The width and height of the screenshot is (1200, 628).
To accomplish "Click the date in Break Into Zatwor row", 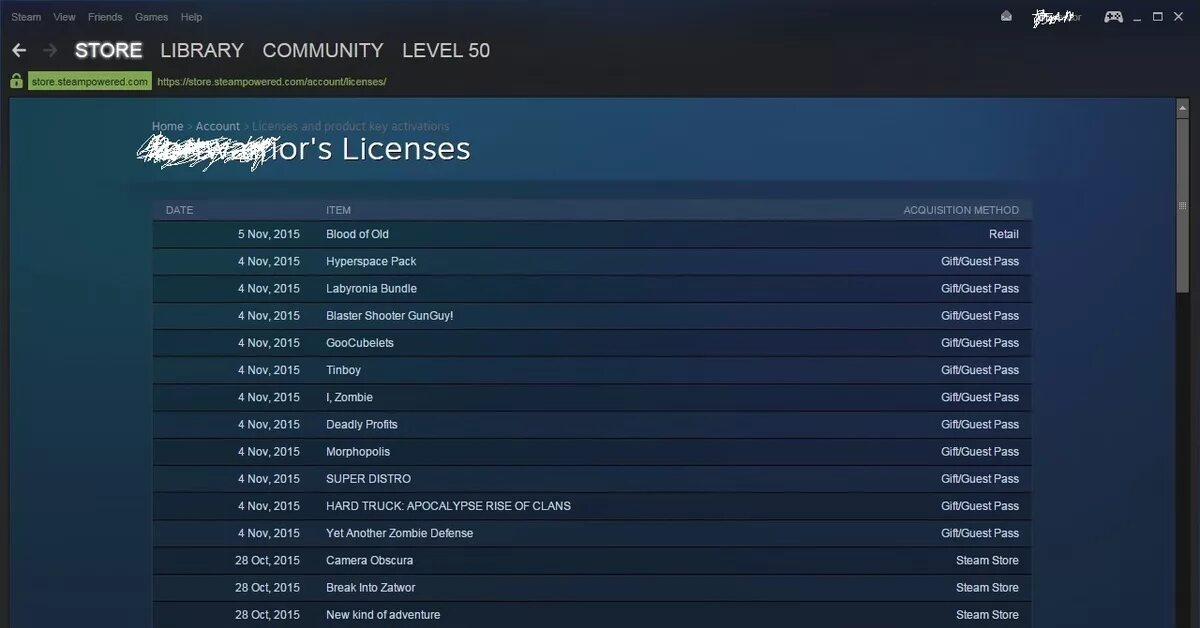I will tap(267, 587).
